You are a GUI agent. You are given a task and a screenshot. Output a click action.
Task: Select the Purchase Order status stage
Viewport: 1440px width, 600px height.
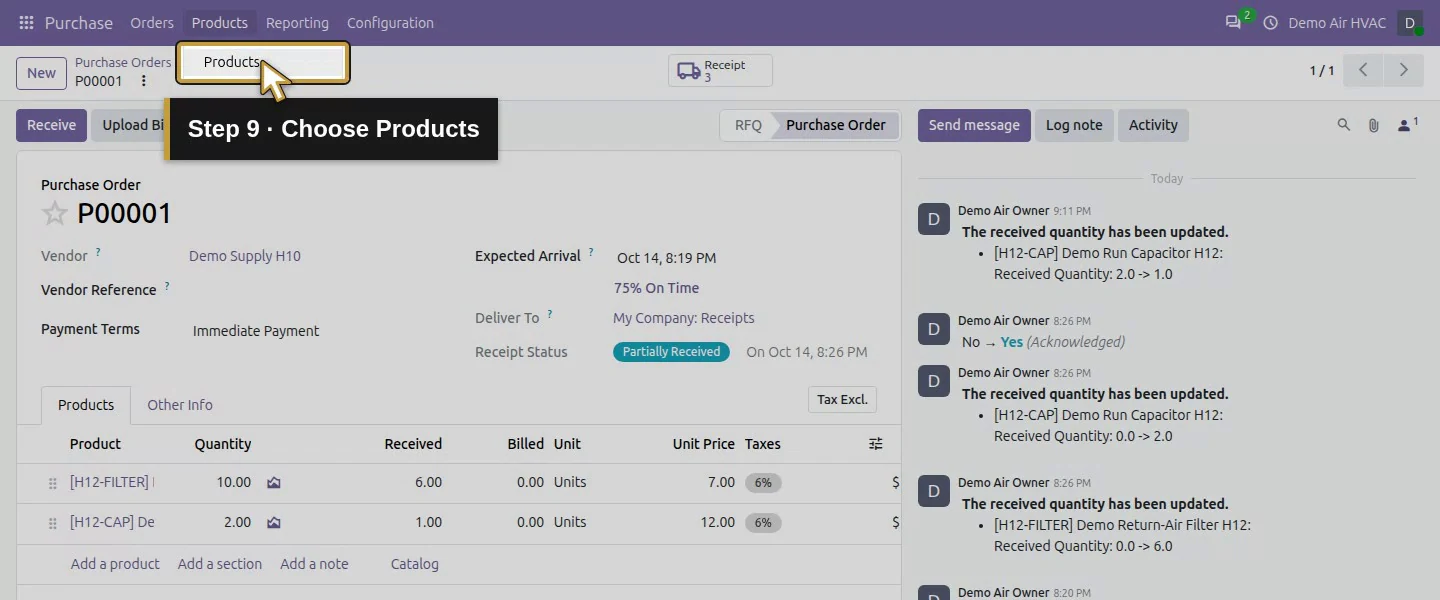pos(836,125)
